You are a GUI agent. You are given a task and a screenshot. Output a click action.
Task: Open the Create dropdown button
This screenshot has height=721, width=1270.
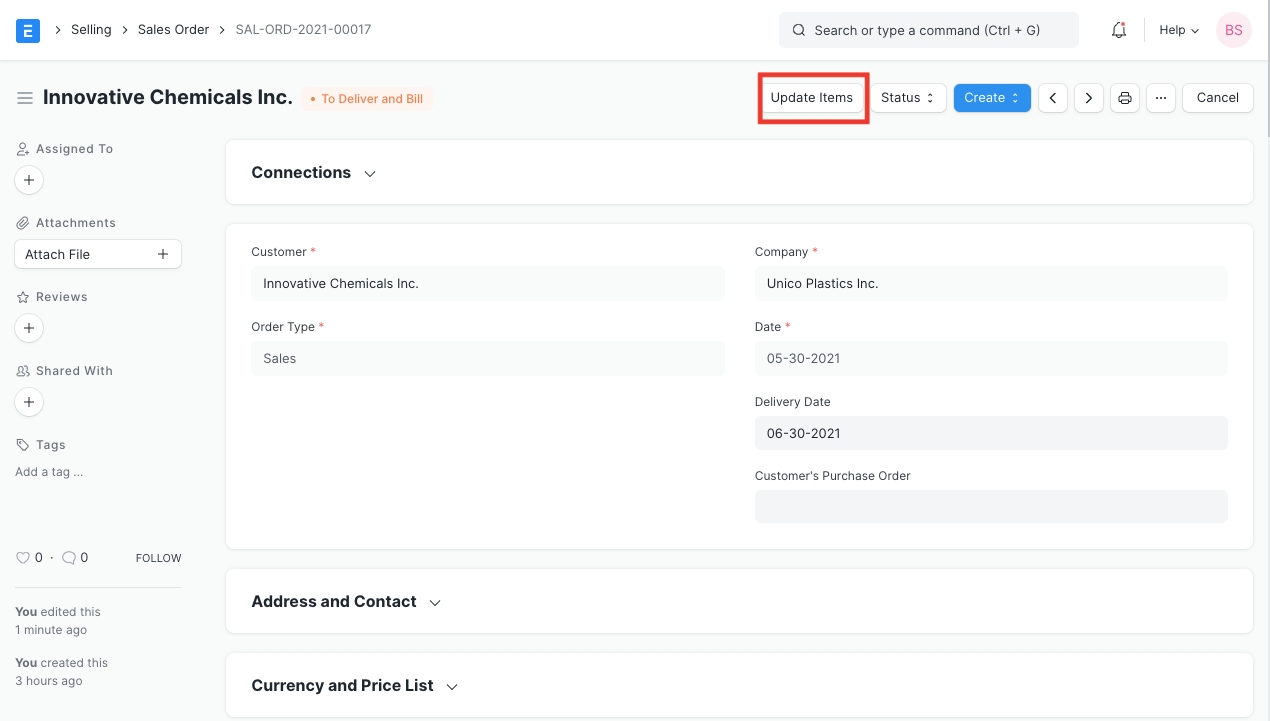pos(991,98)
